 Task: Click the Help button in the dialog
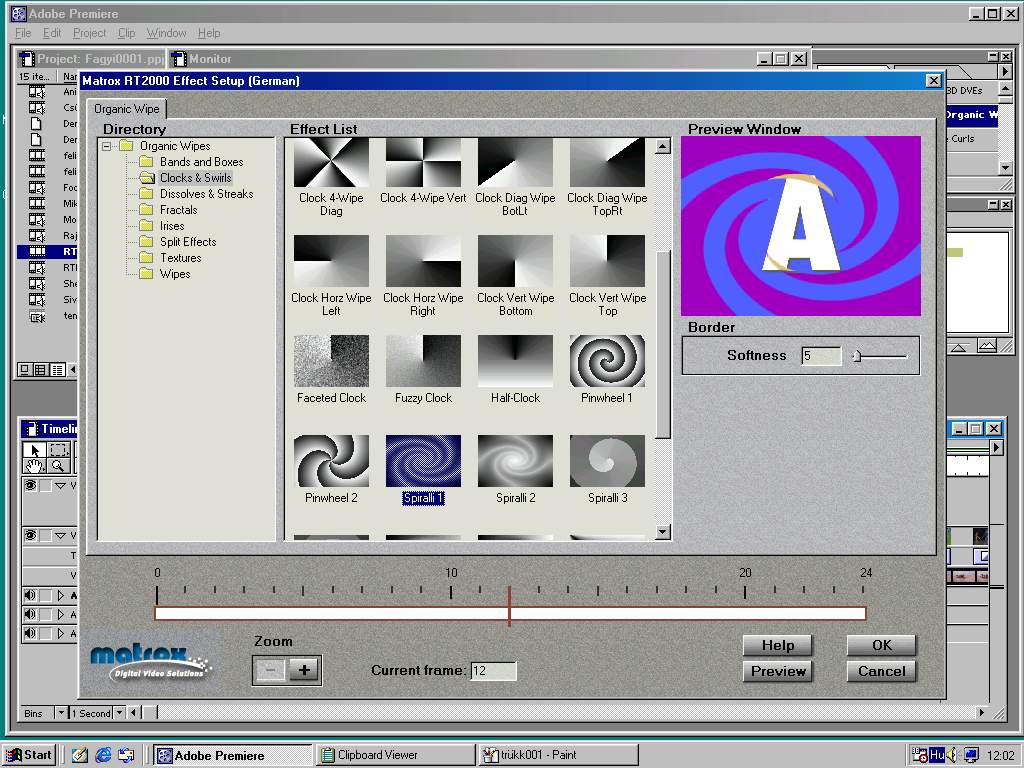click(778, 645)
